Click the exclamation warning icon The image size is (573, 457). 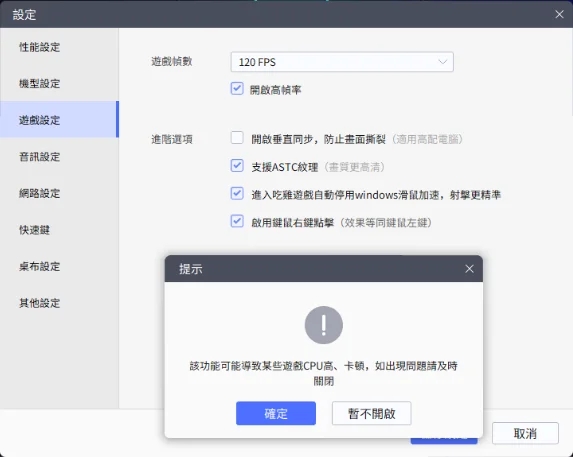pos(323,325)
